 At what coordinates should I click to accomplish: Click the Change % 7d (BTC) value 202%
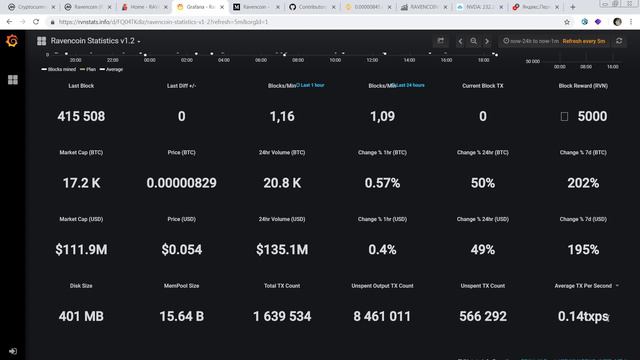(583, 183)
